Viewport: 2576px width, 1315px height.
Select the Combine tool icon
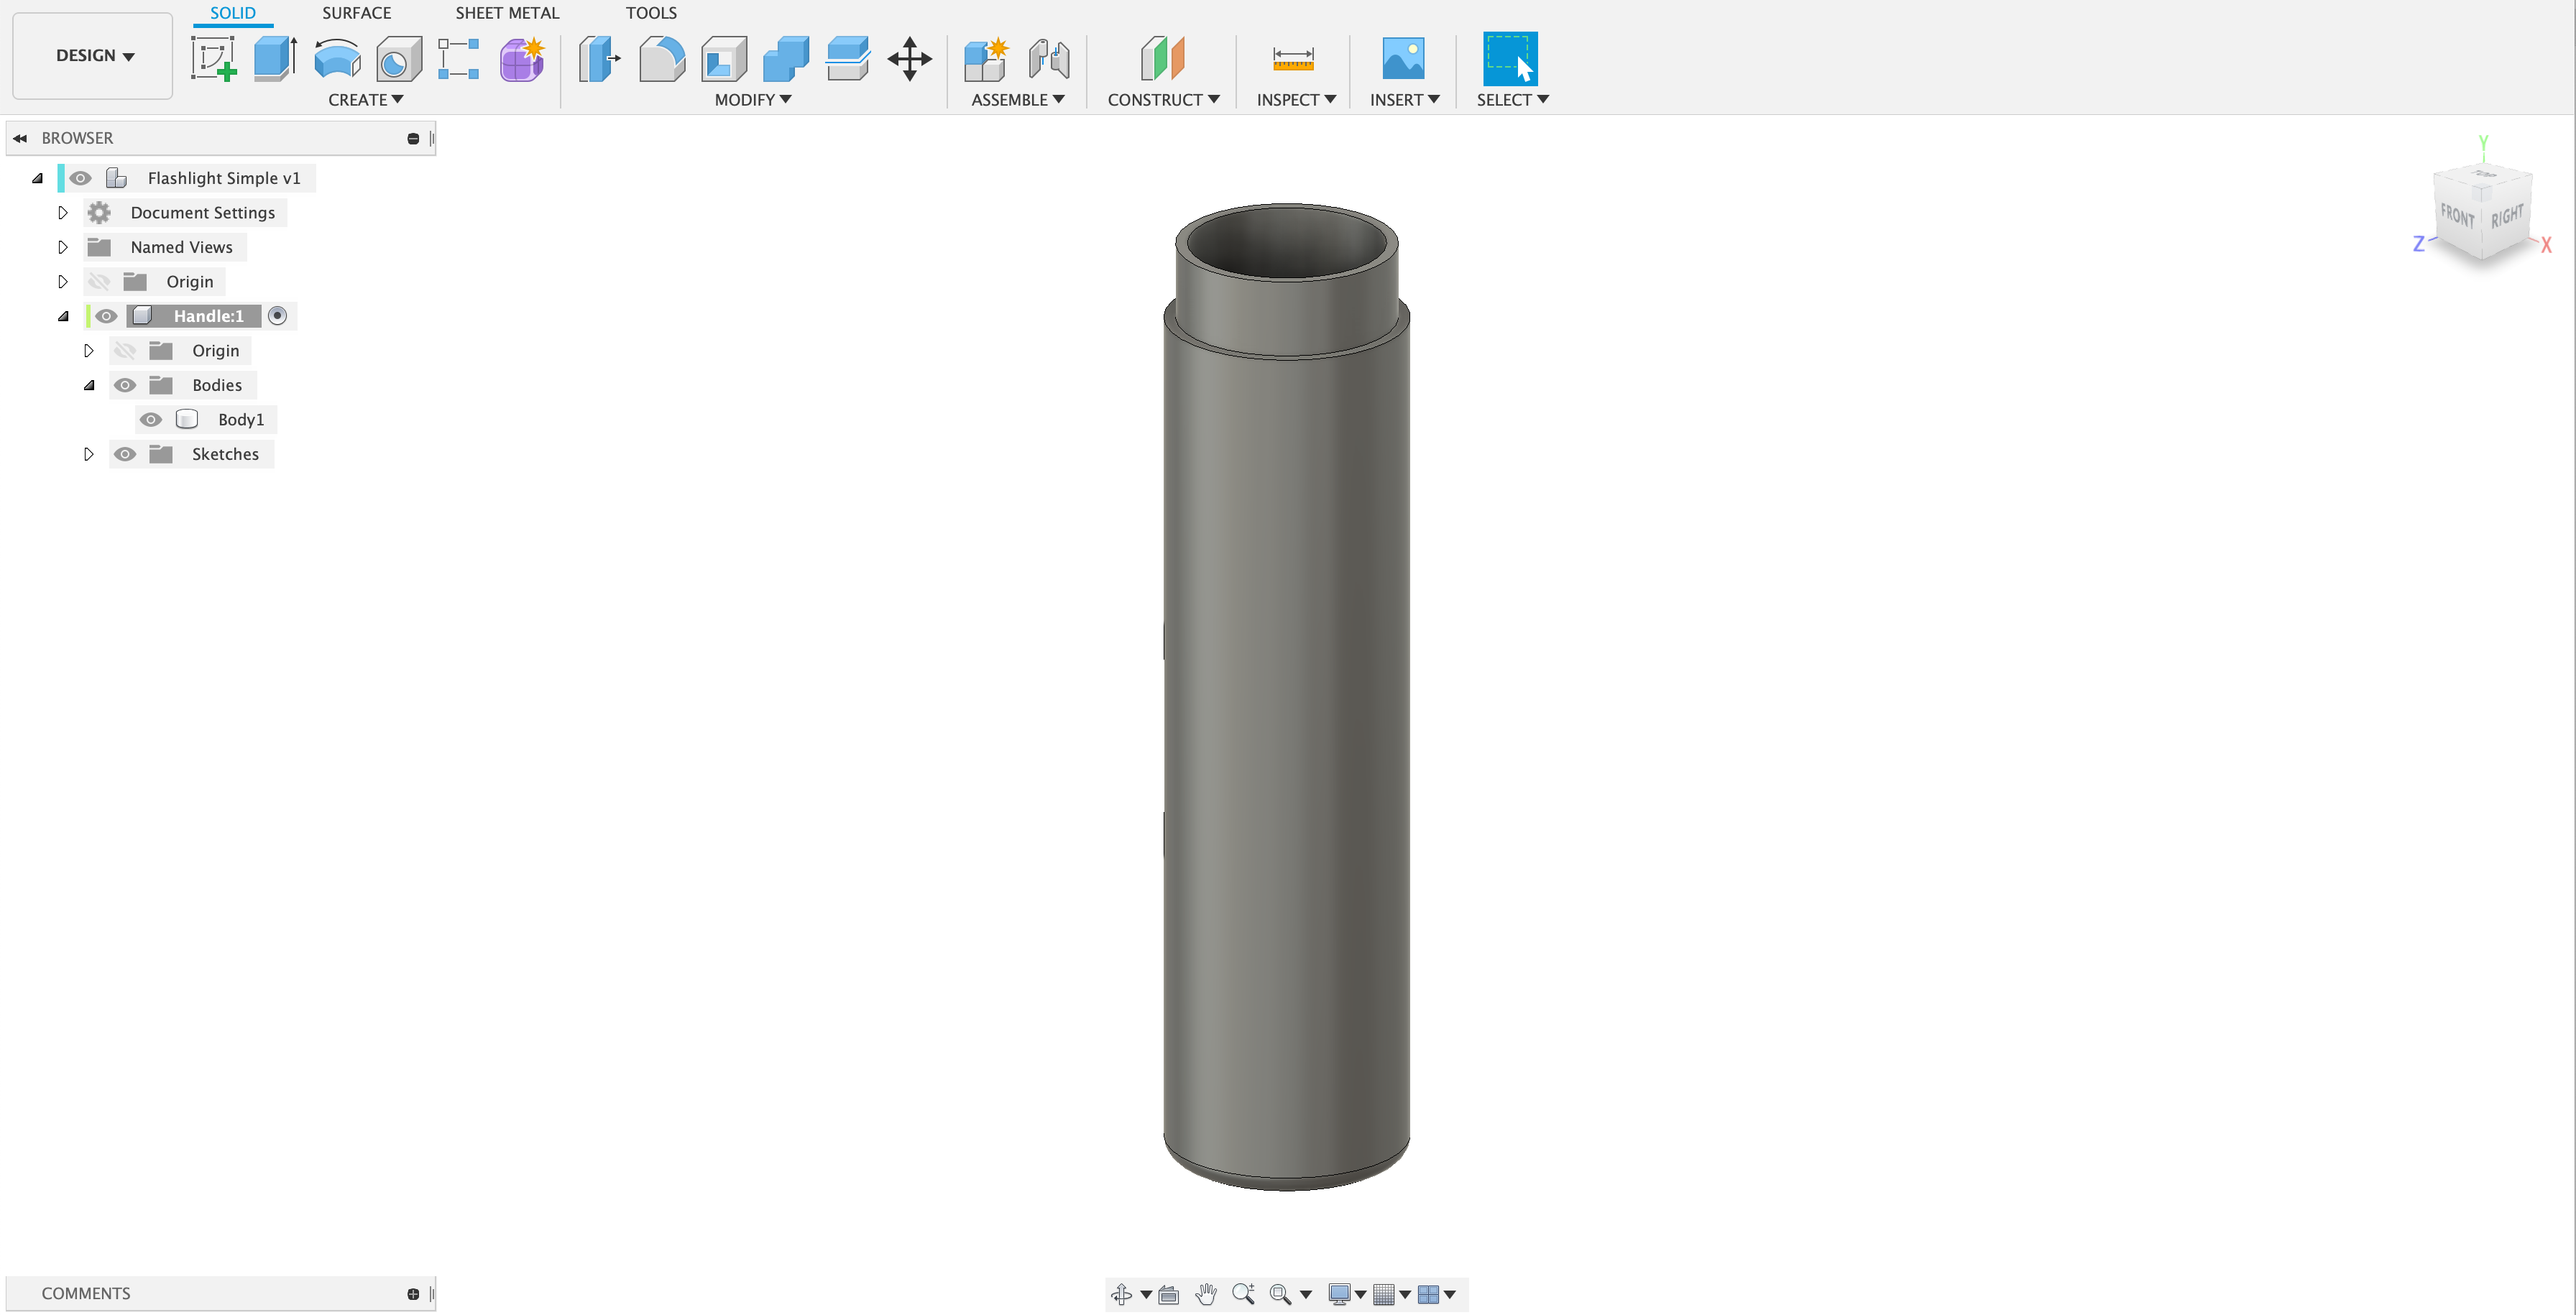point(786,59)
